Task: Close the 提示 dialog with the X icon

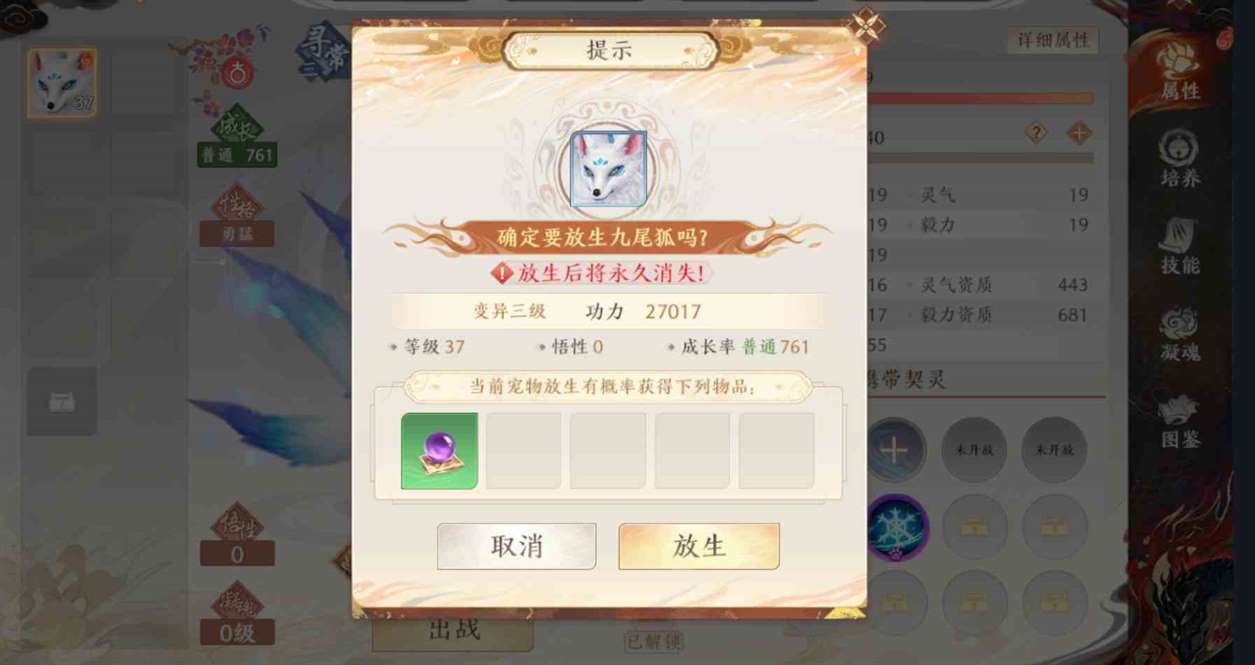Action: [x=866, y=26]
